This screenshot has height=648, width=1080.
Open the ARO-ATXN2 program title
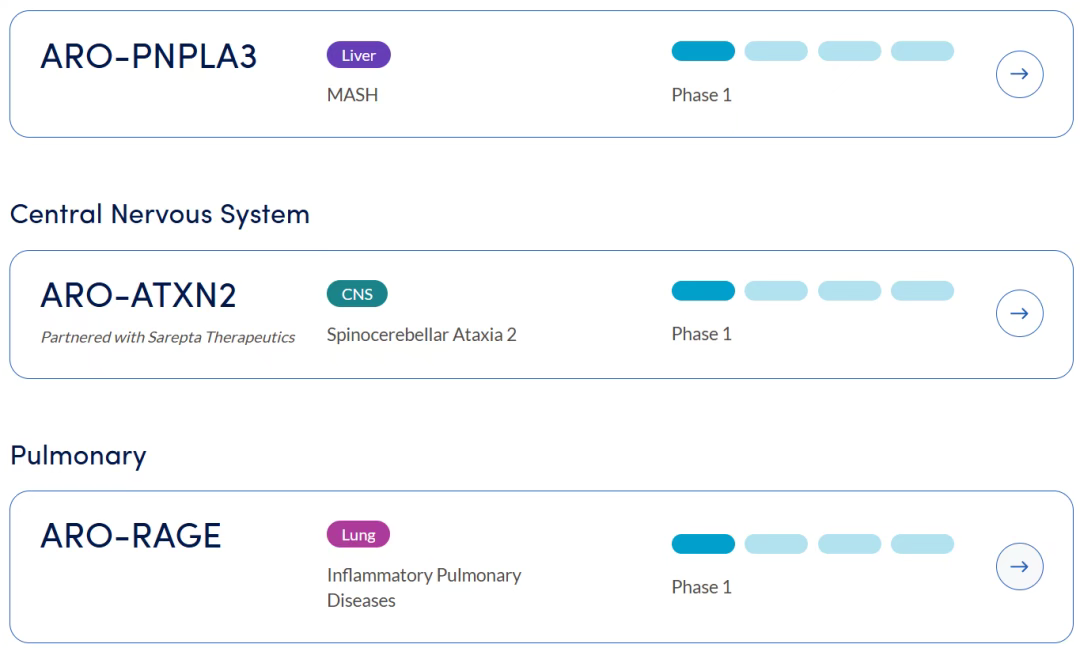[138, 296]
